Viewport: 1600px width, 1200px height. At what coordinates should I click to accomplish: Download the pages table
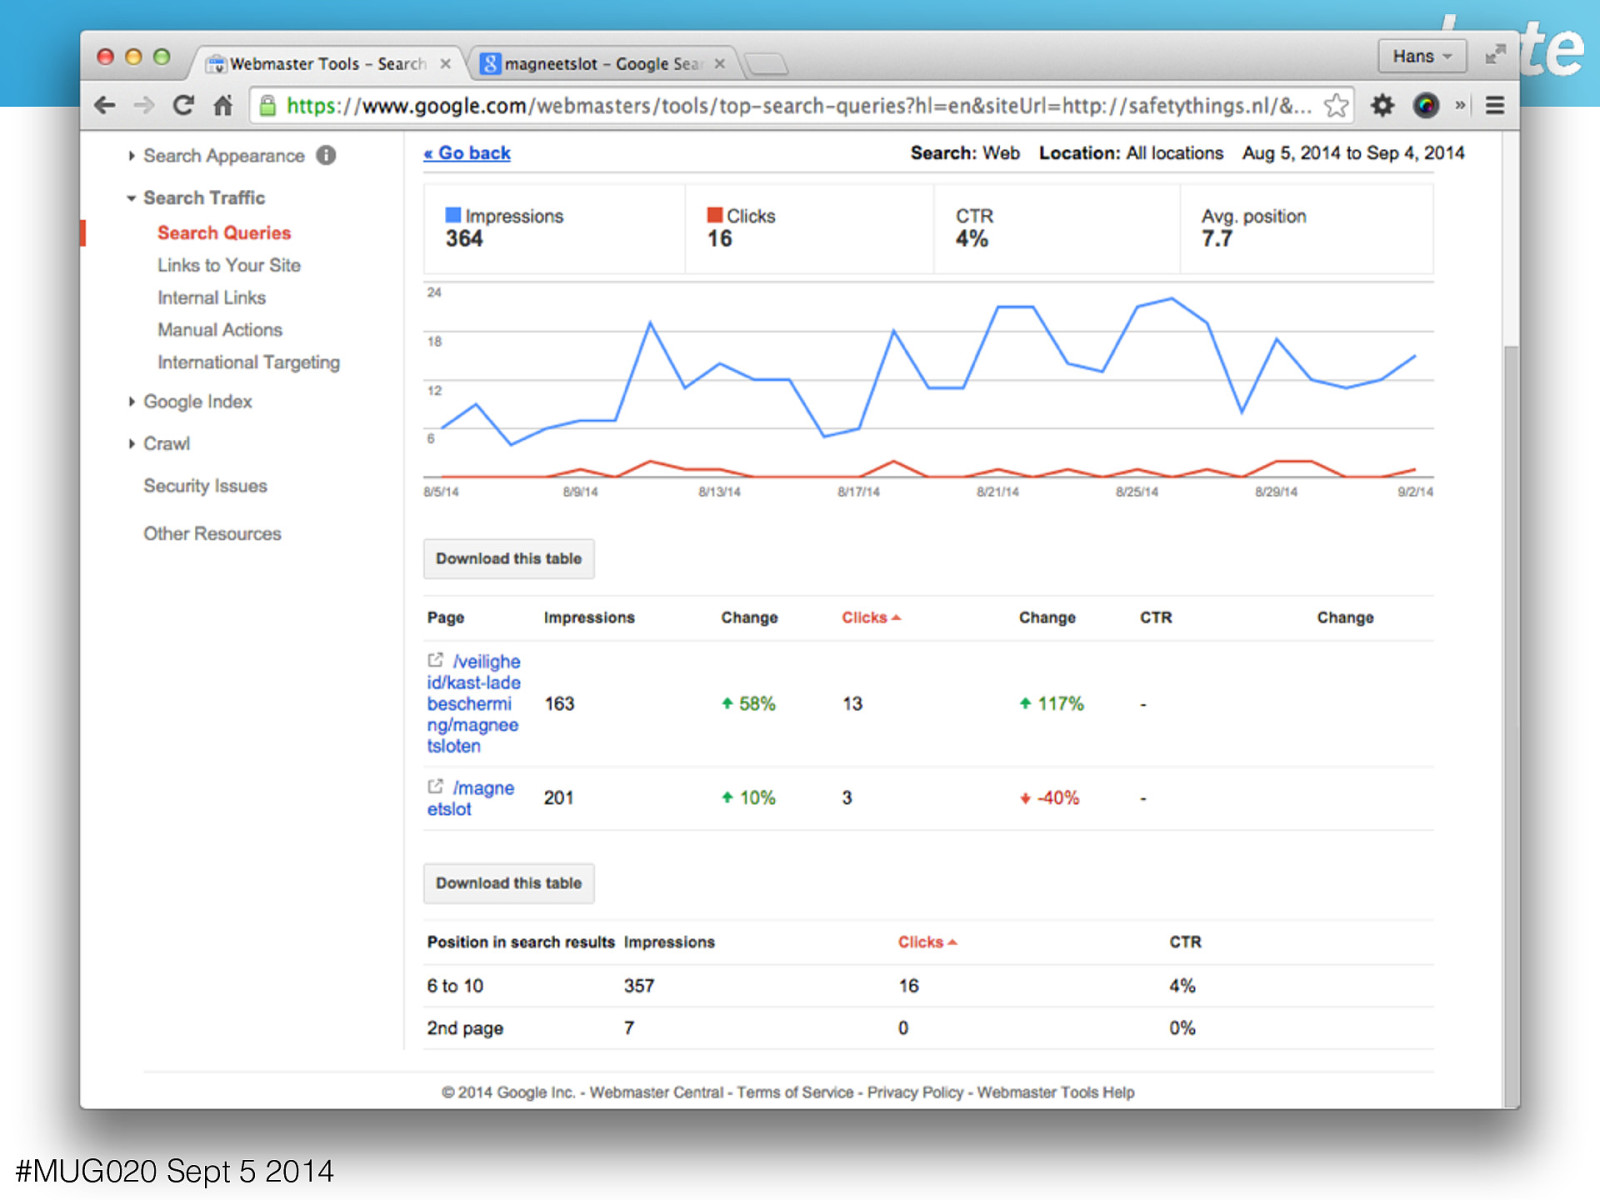[509, 559]
